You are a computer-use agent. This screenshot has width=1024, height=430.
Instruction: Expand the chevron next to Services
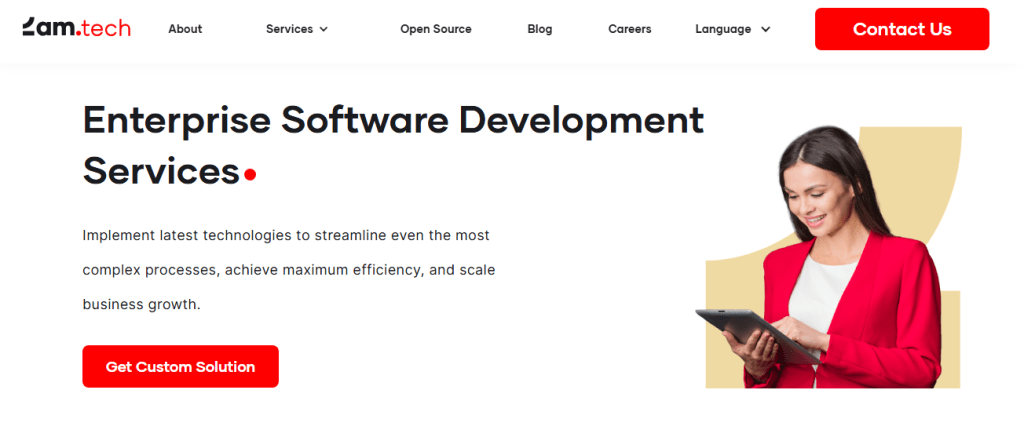pos(324,30)
